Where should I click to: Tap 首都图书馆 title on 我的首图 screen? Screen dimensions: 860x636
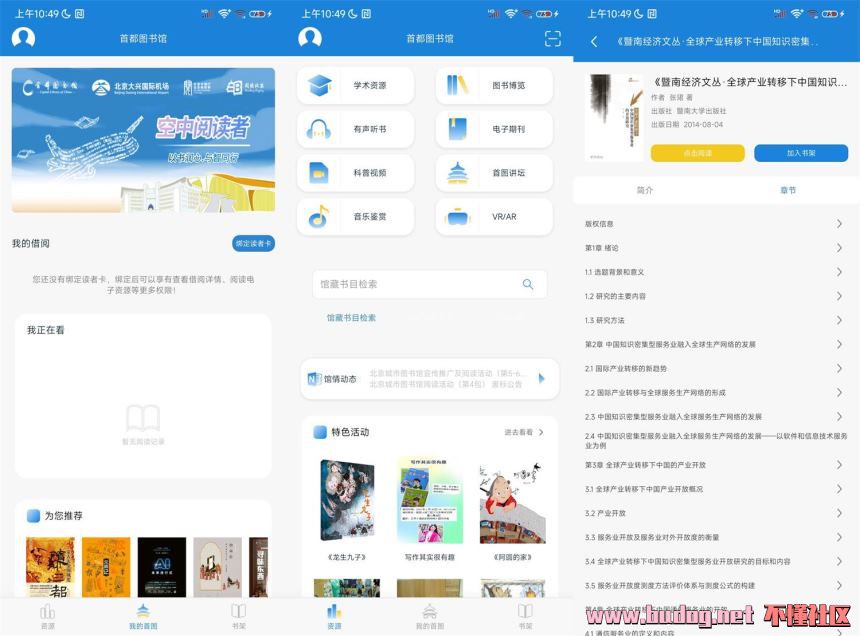coord(143,38)
